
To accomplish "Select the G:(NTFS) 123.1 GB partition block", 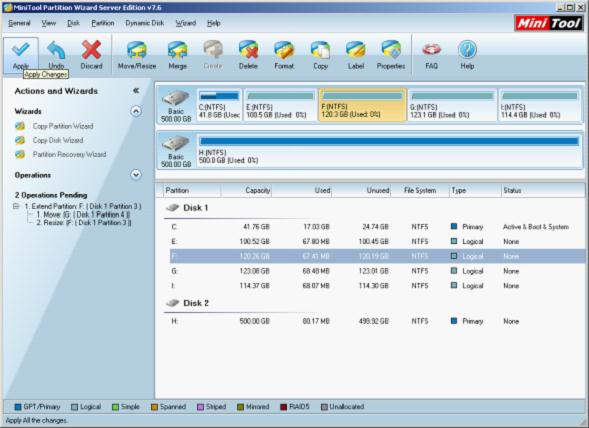I will pos(452,105).
